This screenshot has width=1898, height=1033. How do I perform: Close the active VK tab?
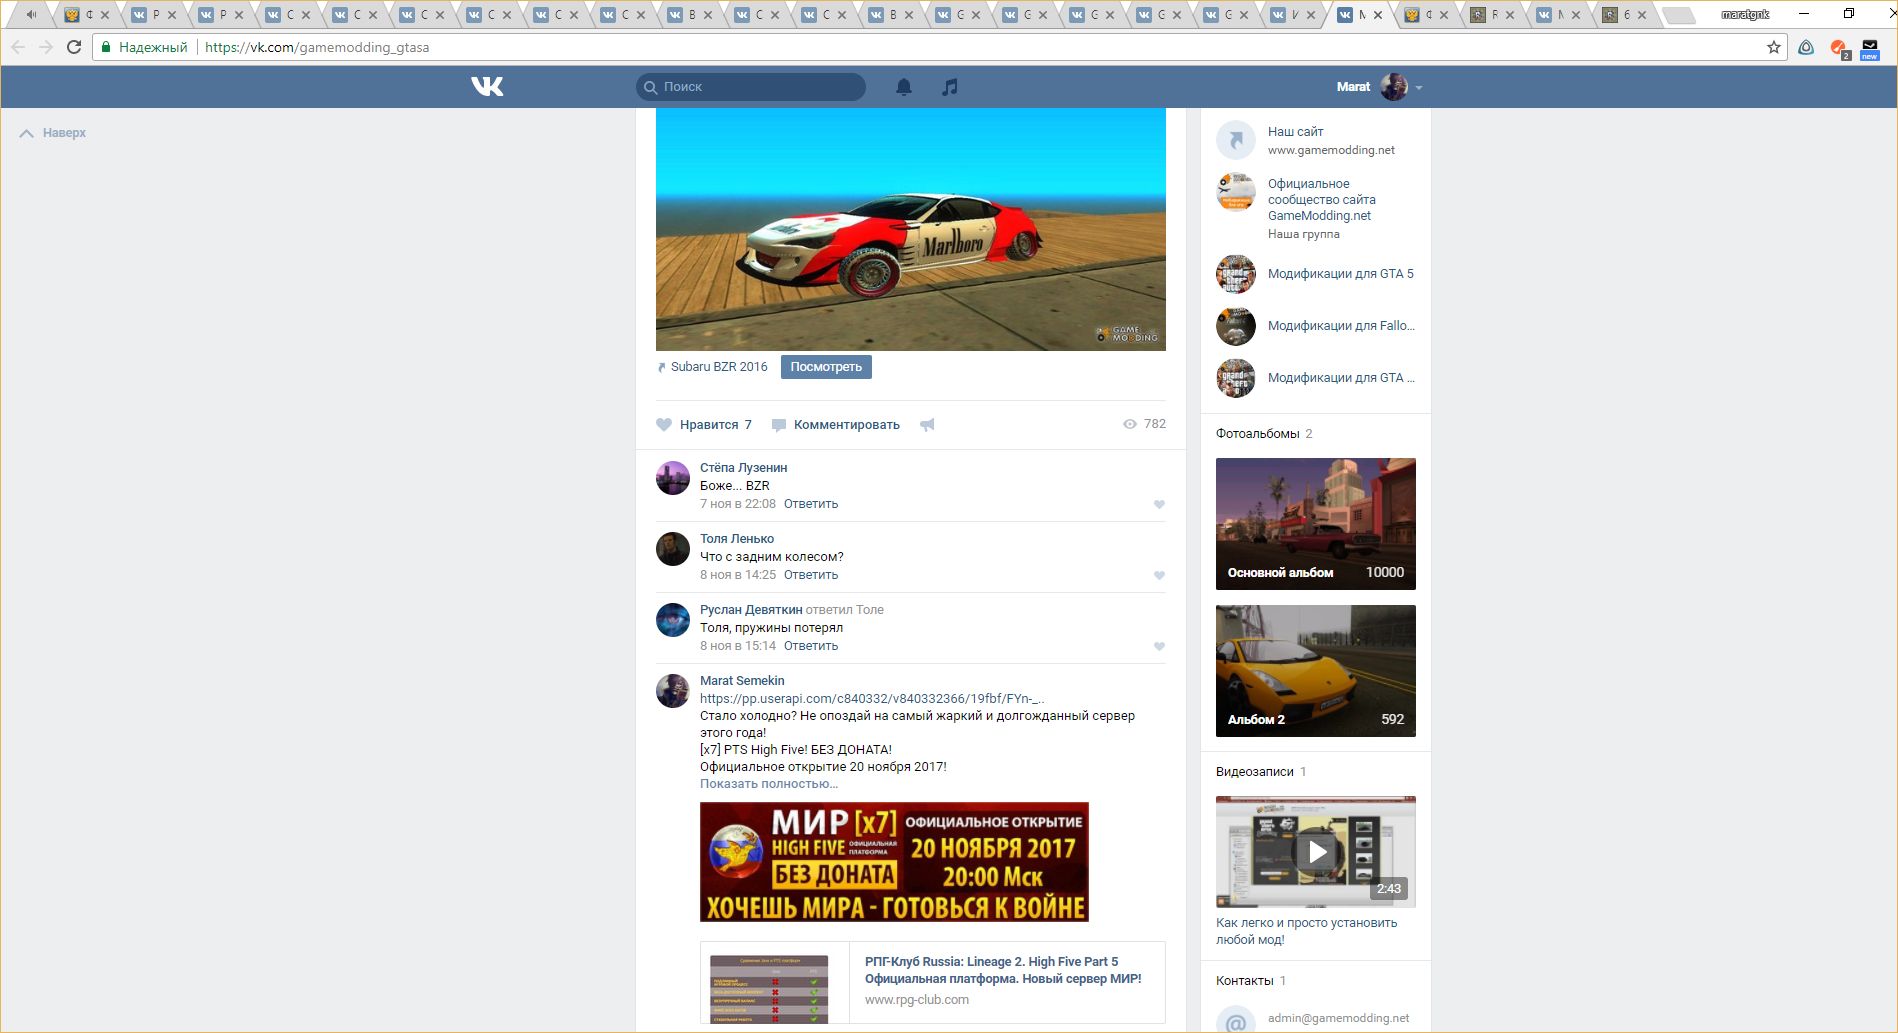pyautogui.click(x=1378, y=15)
